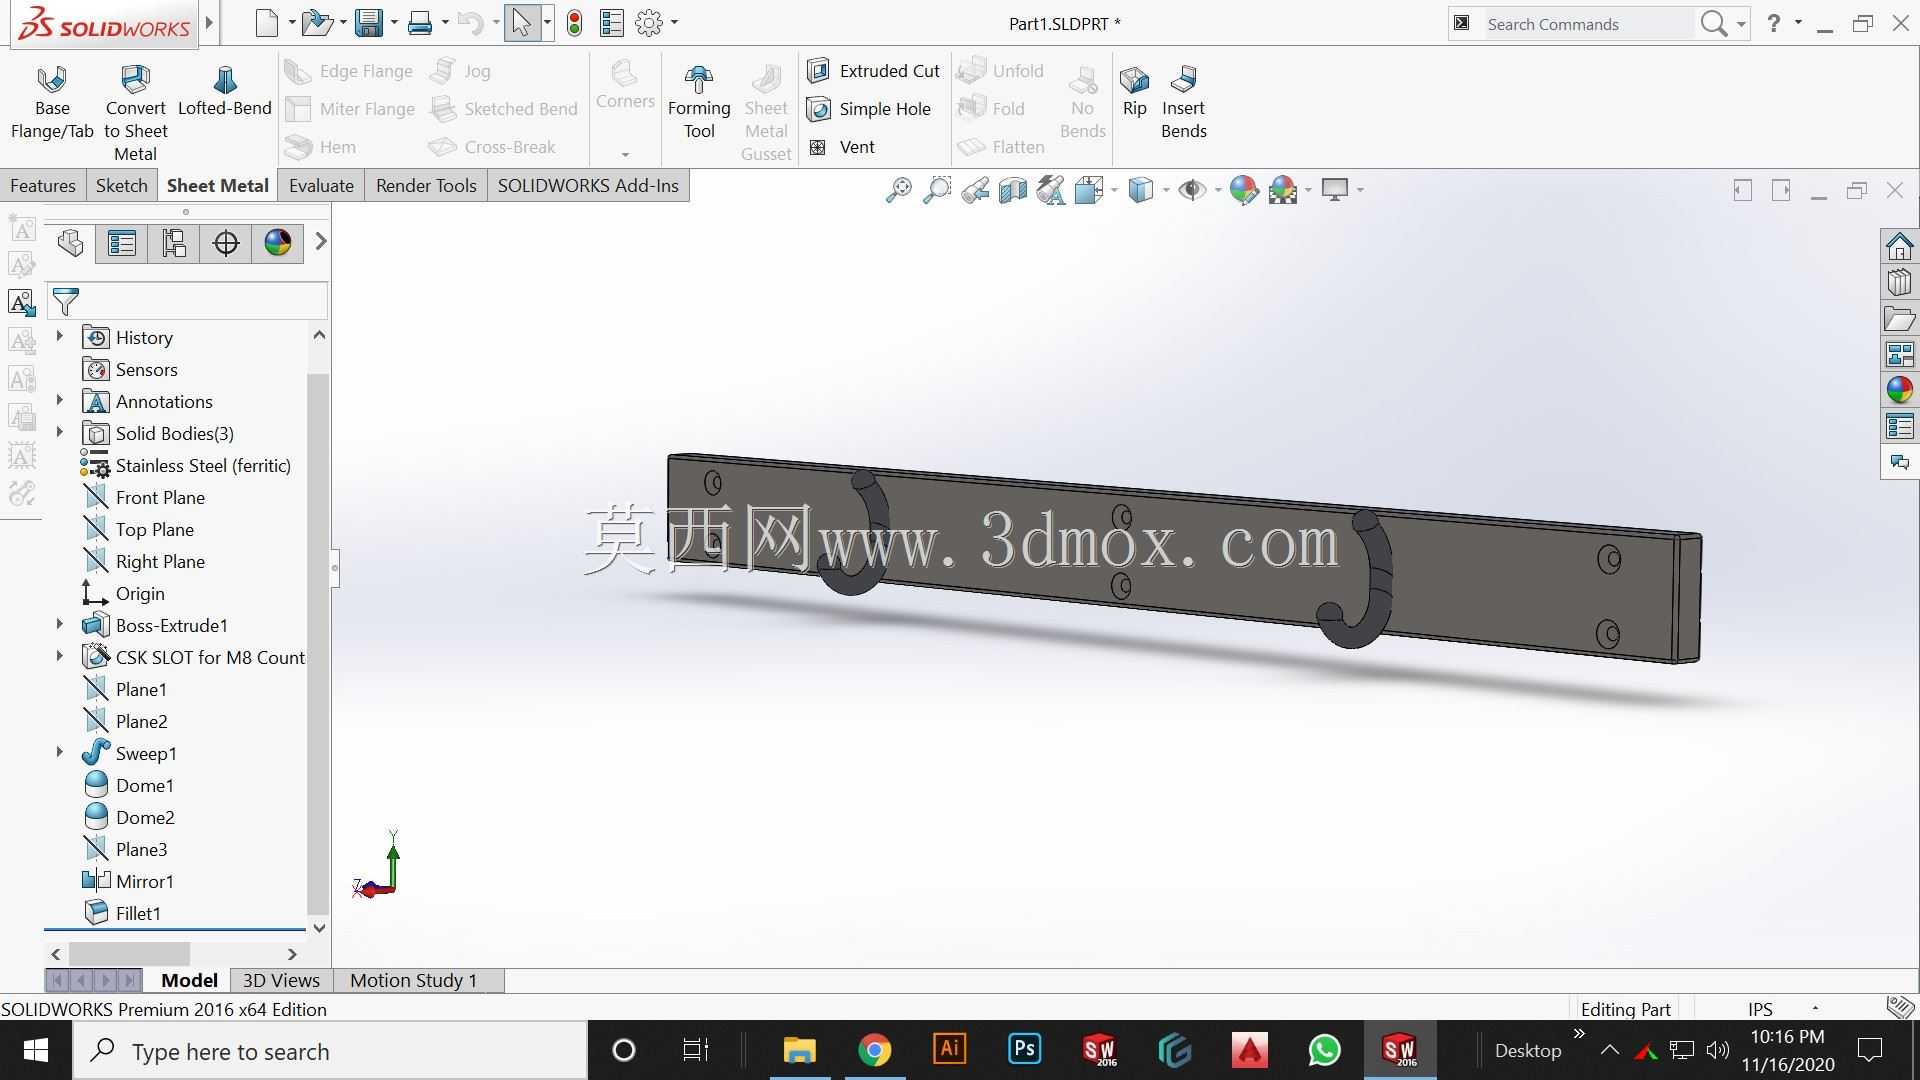Open the FeatureManager Design Tree tab

(70, 243)
